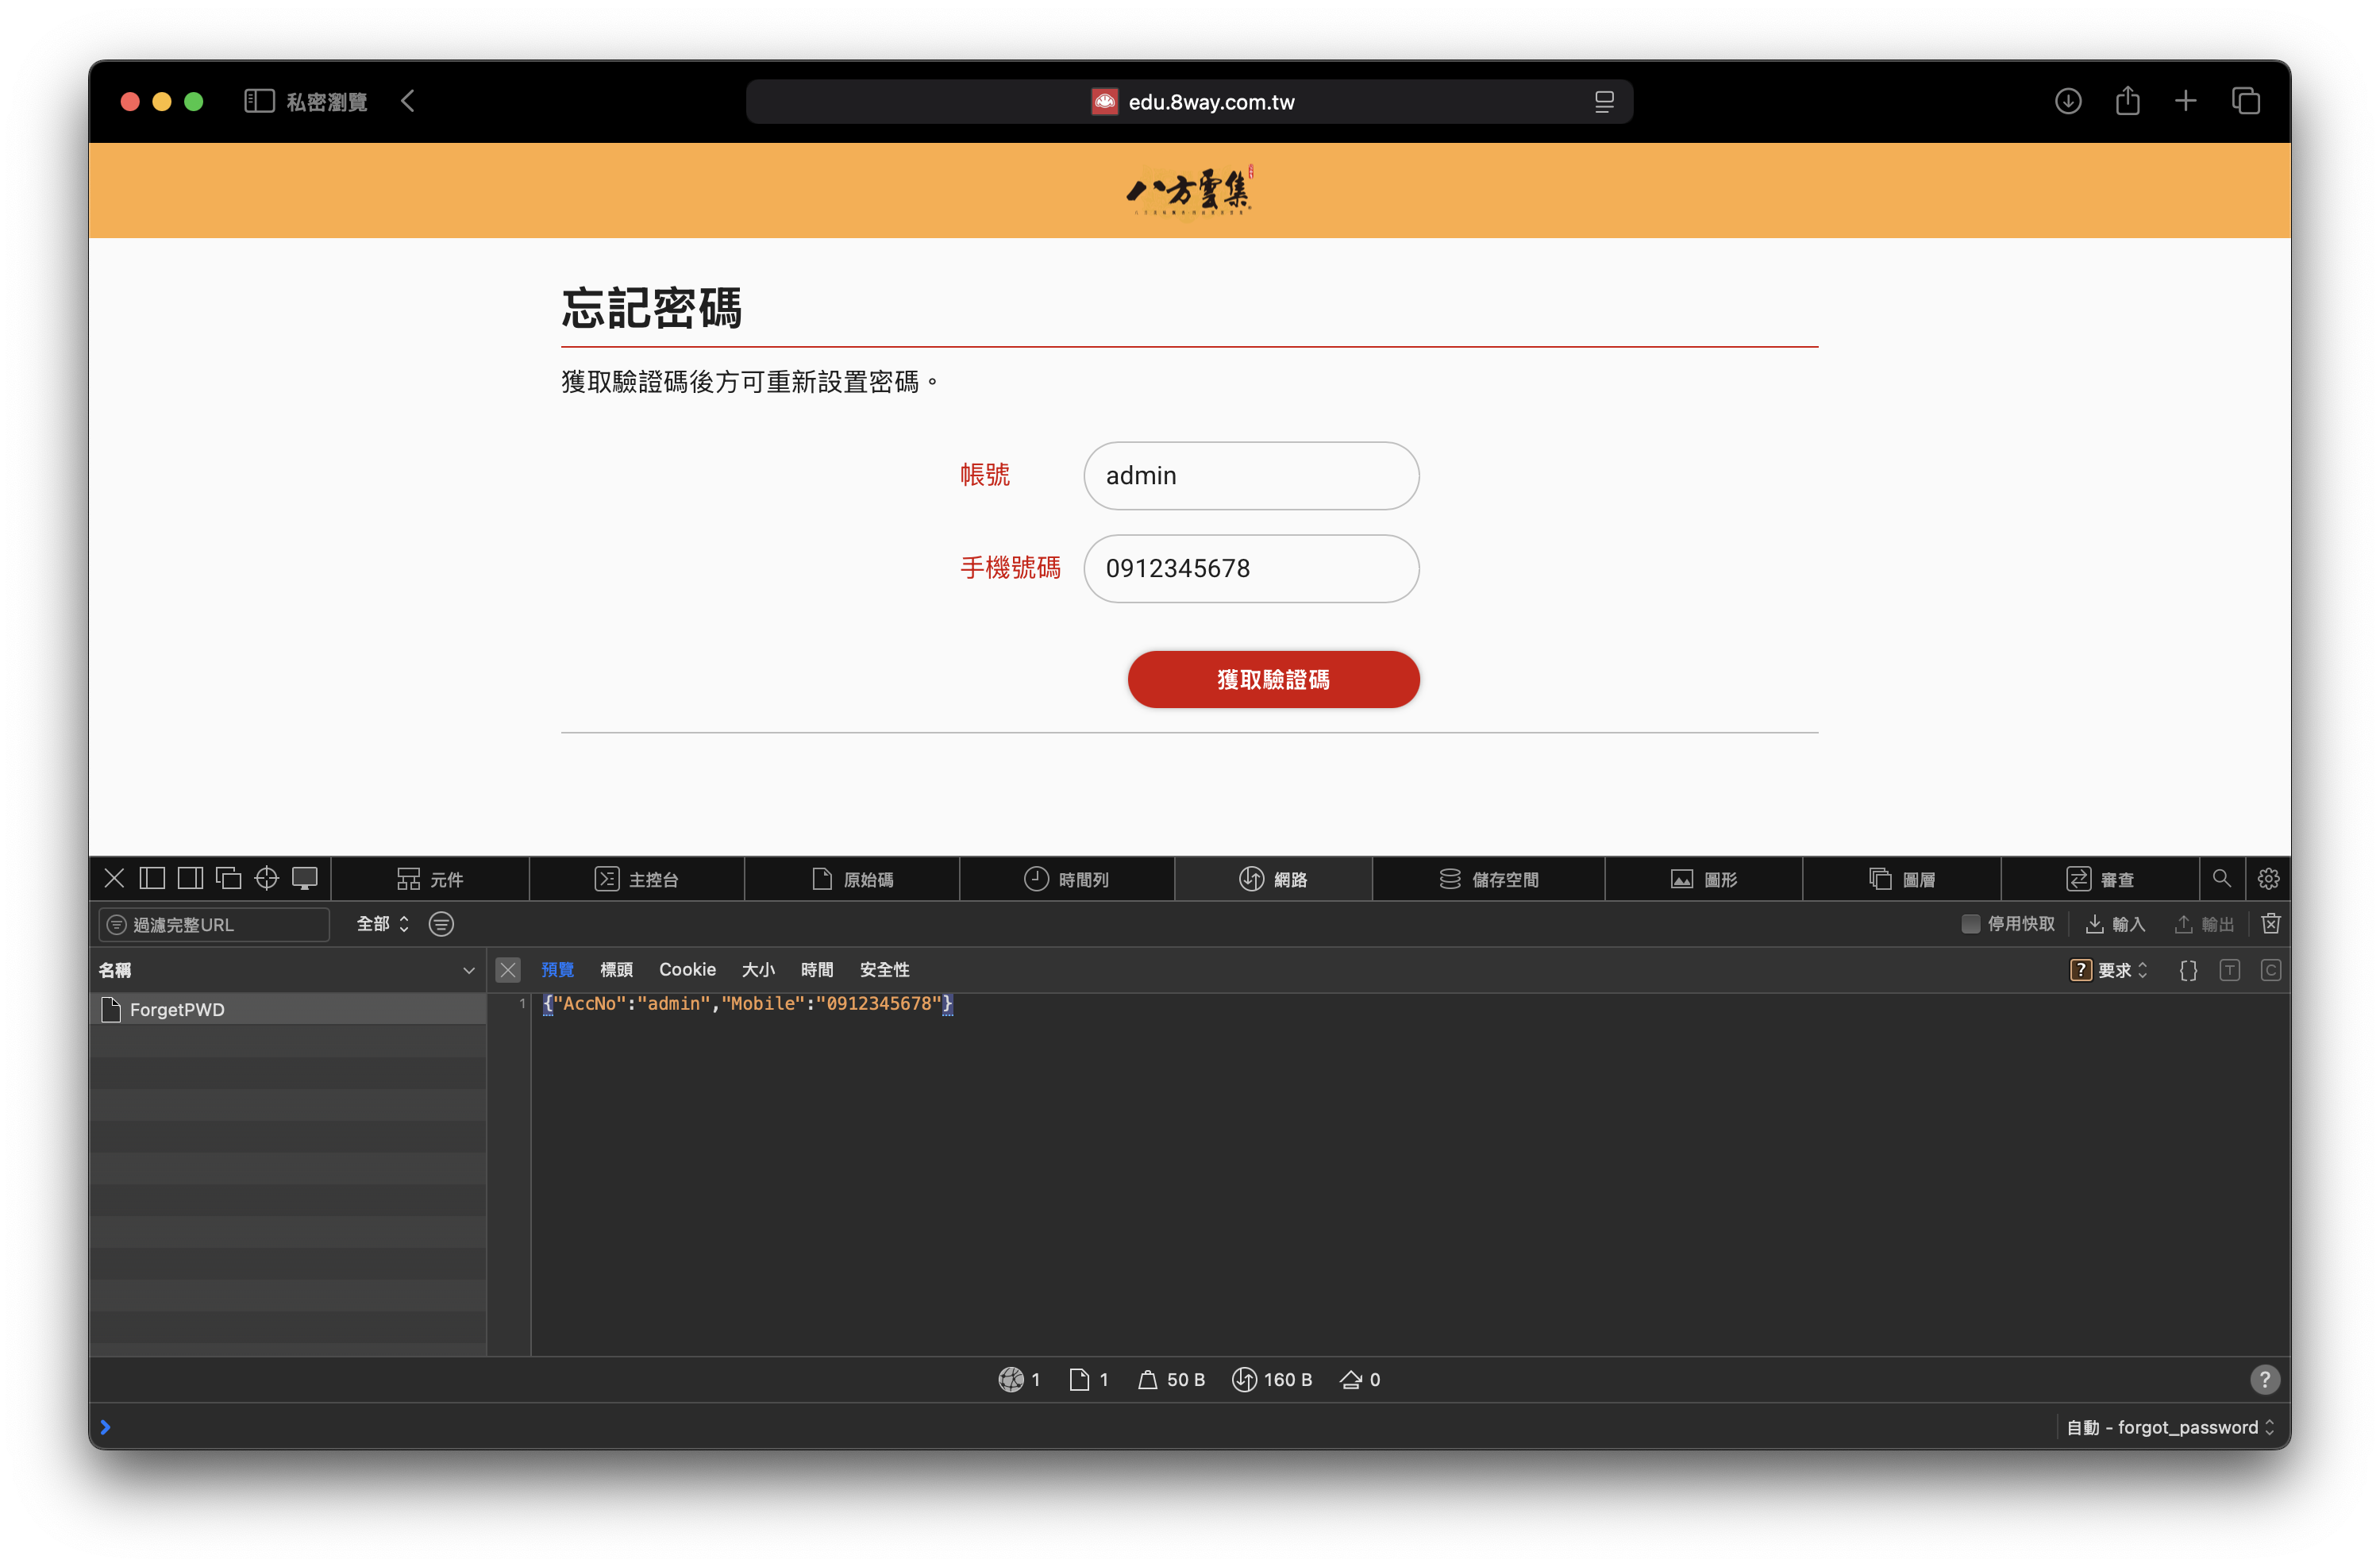Open the help question mark icon

click(x=2265, y=1379)
